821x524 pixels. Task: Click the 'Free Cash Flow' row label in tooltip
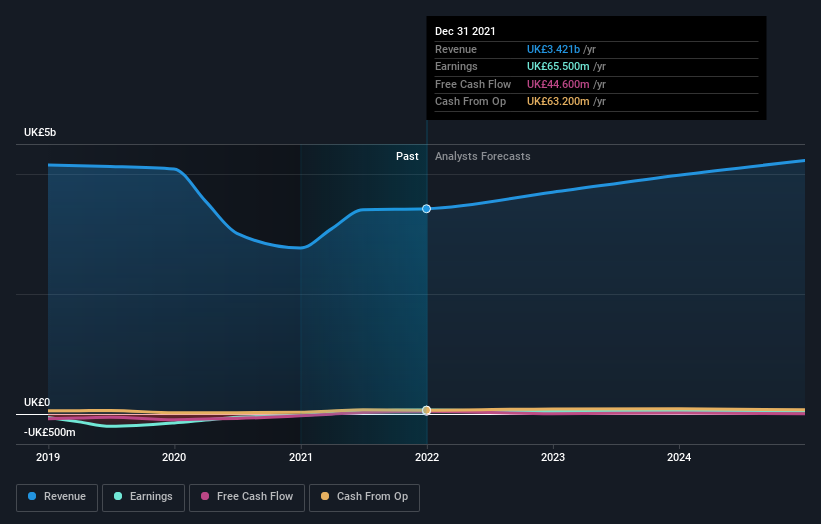[473, 84]
